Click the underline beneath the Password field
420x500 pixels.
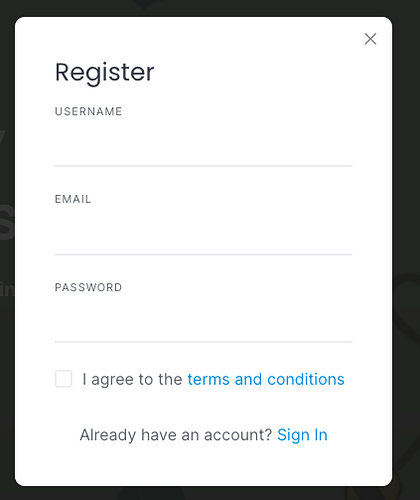(x=203, y=342)
